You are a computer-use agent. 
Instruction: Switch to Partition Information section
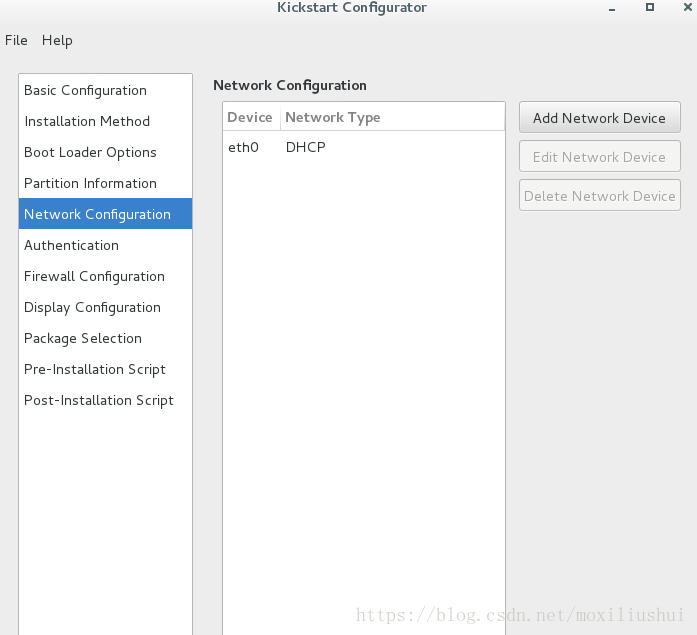click(105, 184)
